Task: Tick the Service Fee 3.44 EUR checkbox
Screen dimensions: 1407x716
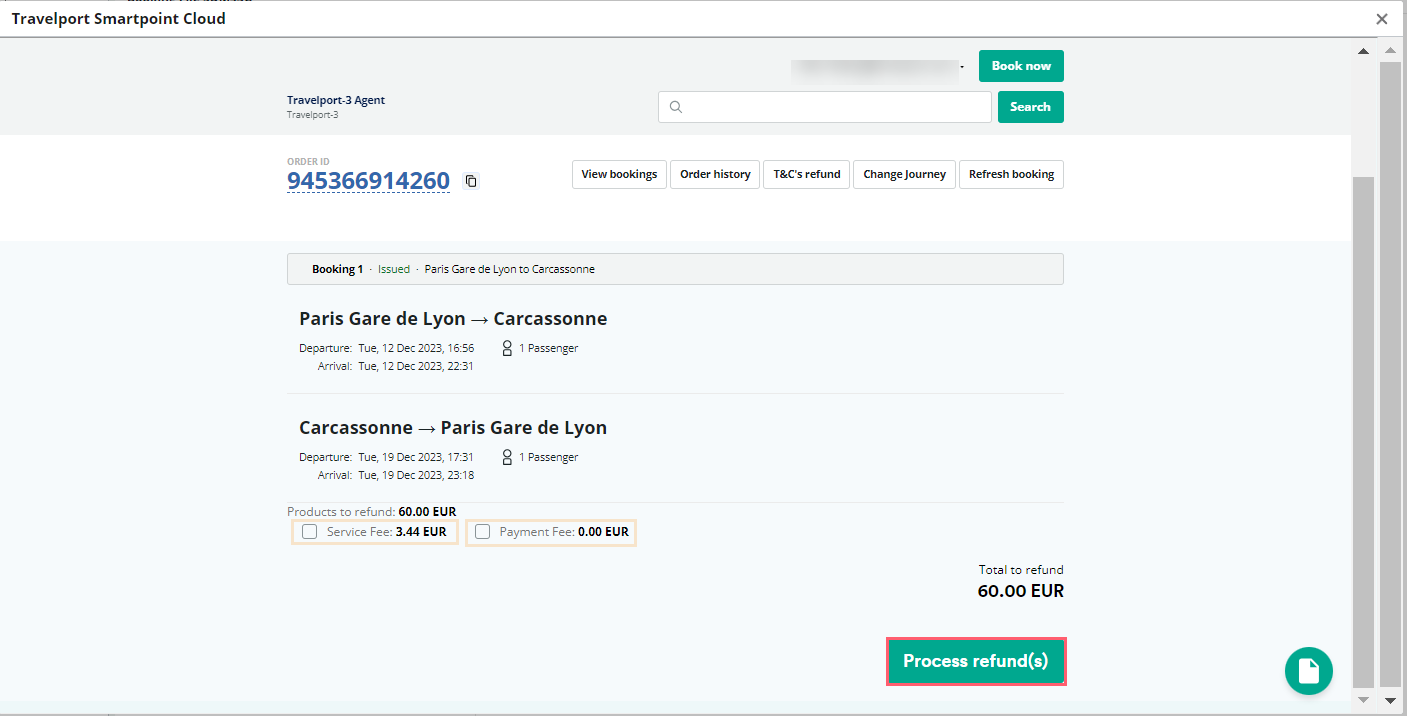Action: (310, 532)
